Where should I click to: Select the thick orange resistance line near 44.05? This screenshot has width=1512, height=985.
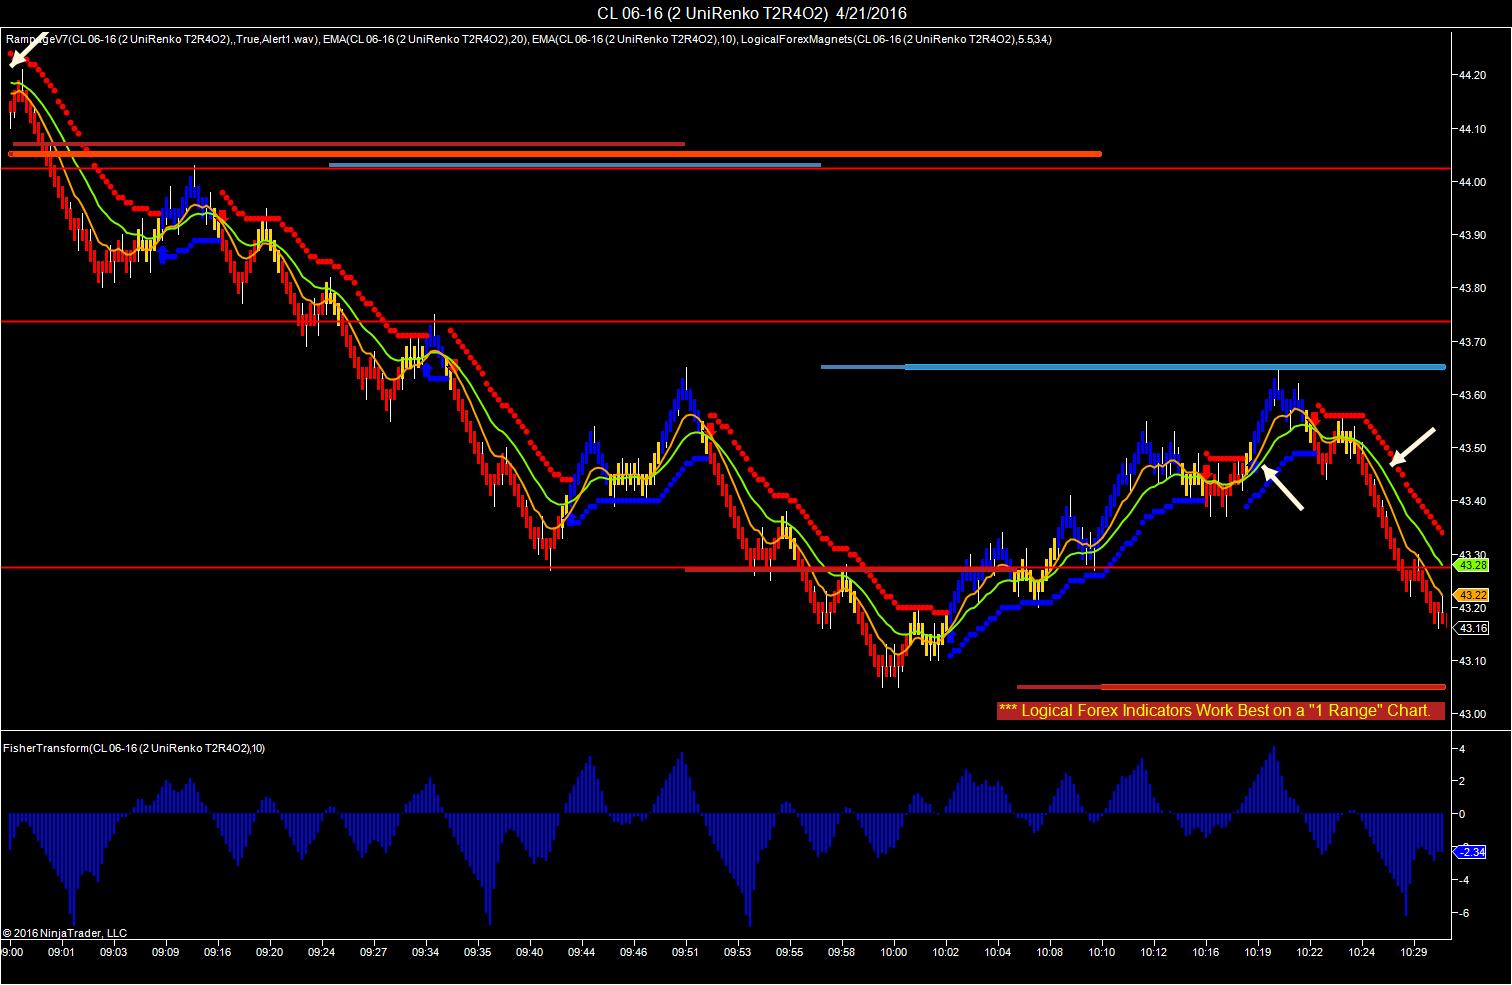pos(555,154)
